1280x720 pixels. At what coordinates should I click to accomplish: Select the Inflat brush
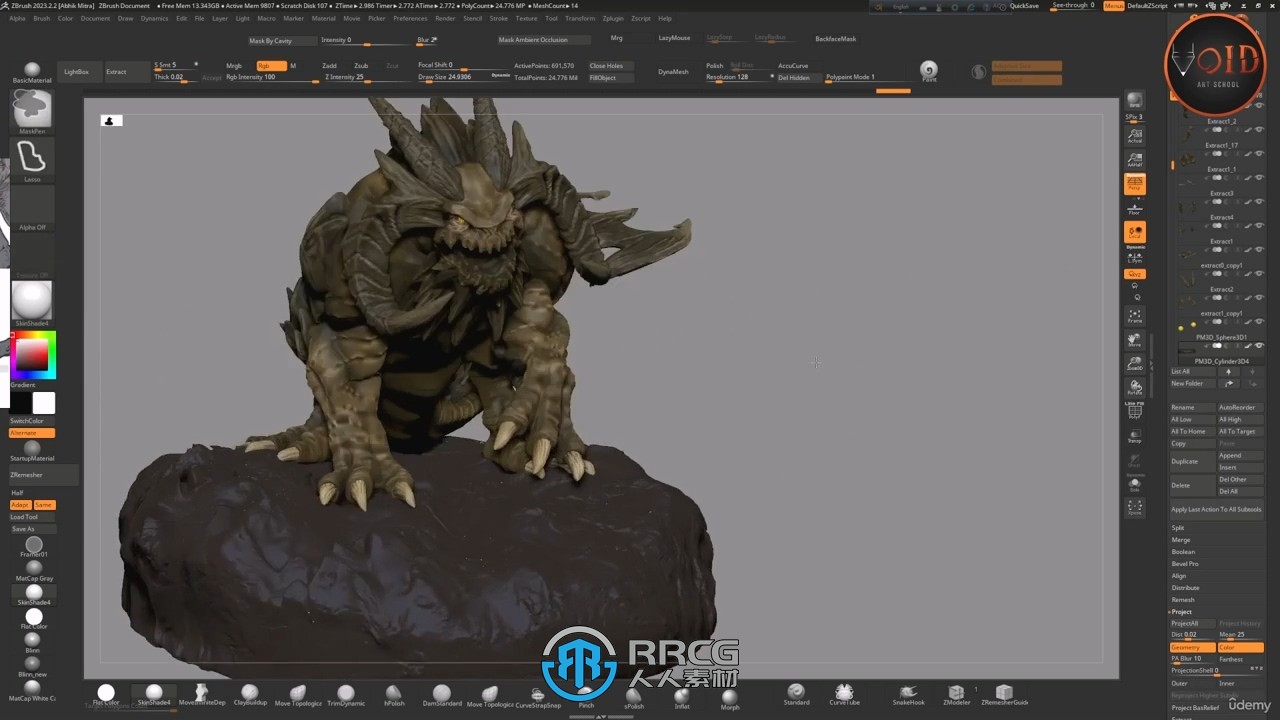point(682,697)
